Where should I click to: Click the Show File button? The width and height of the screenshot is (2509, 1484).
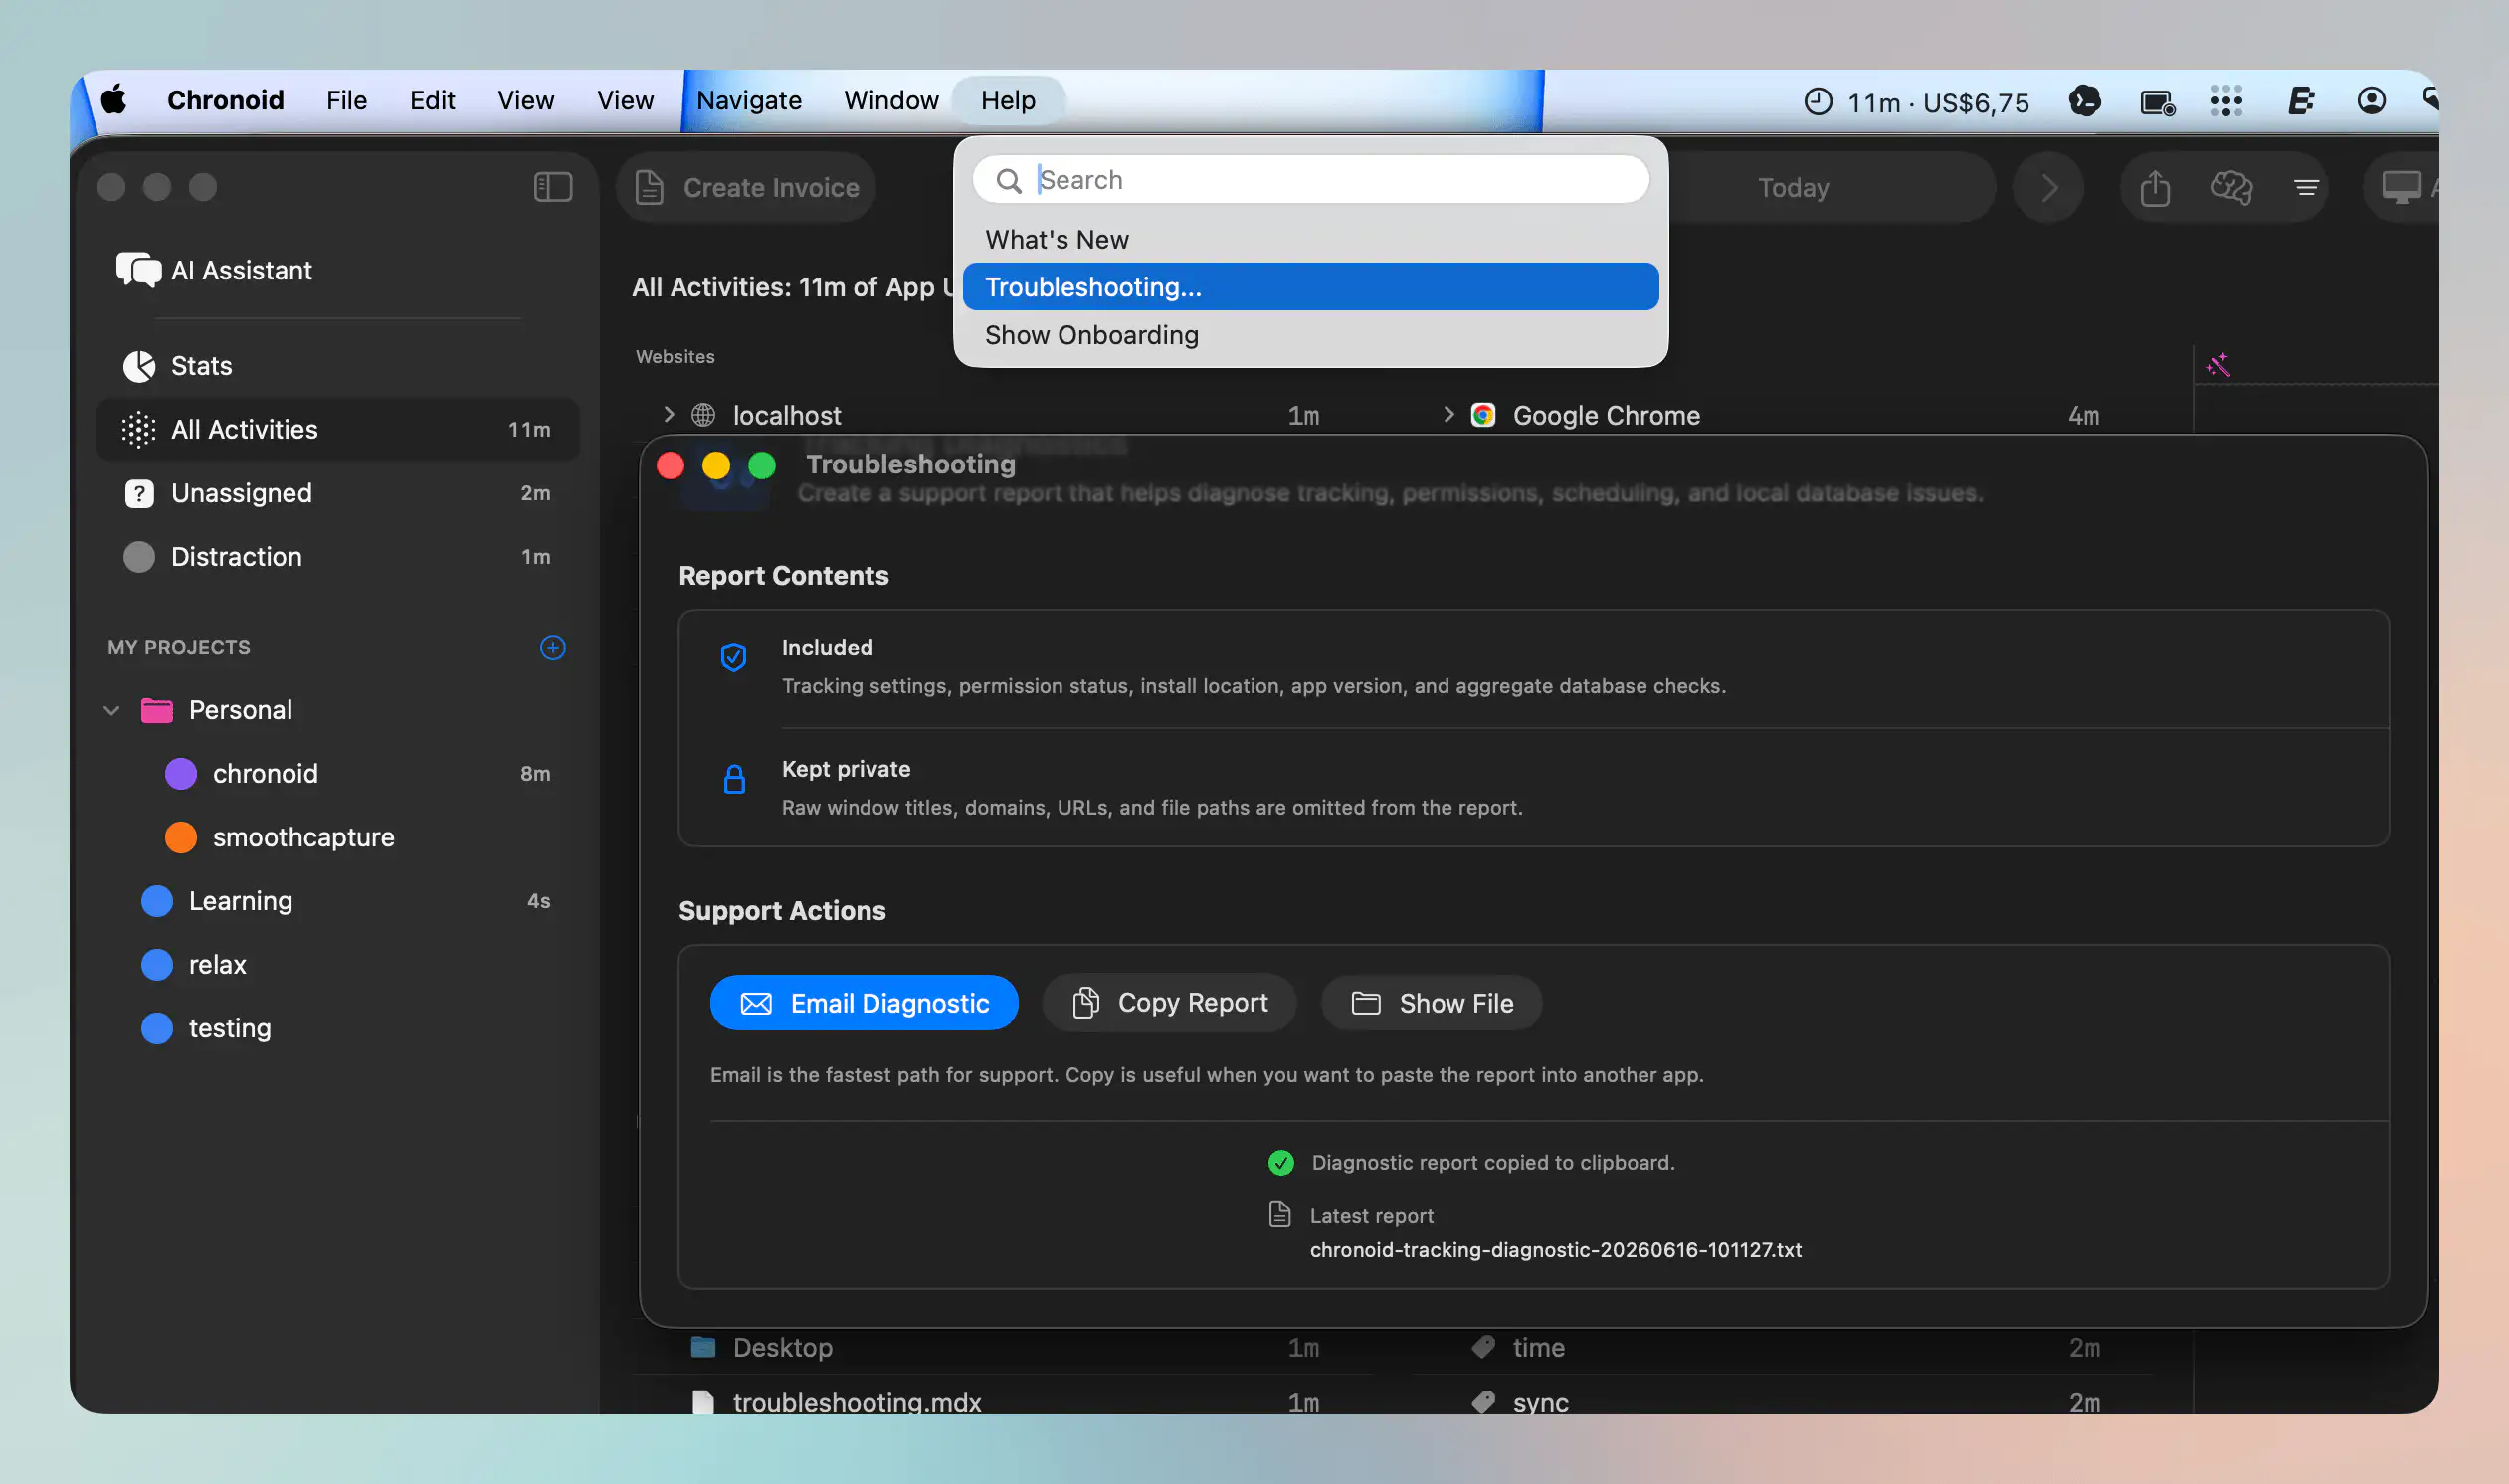tap(1431, 1003)
